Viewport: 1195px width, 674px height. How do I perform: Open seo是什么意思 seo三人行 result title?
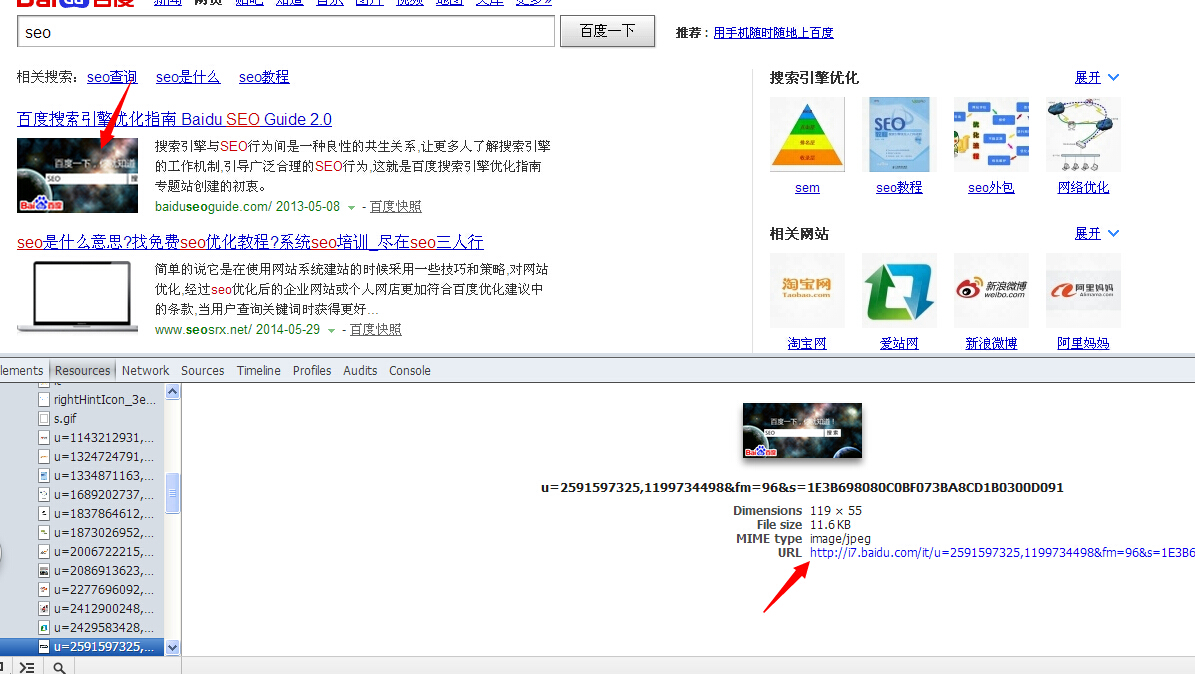(250, 242)
